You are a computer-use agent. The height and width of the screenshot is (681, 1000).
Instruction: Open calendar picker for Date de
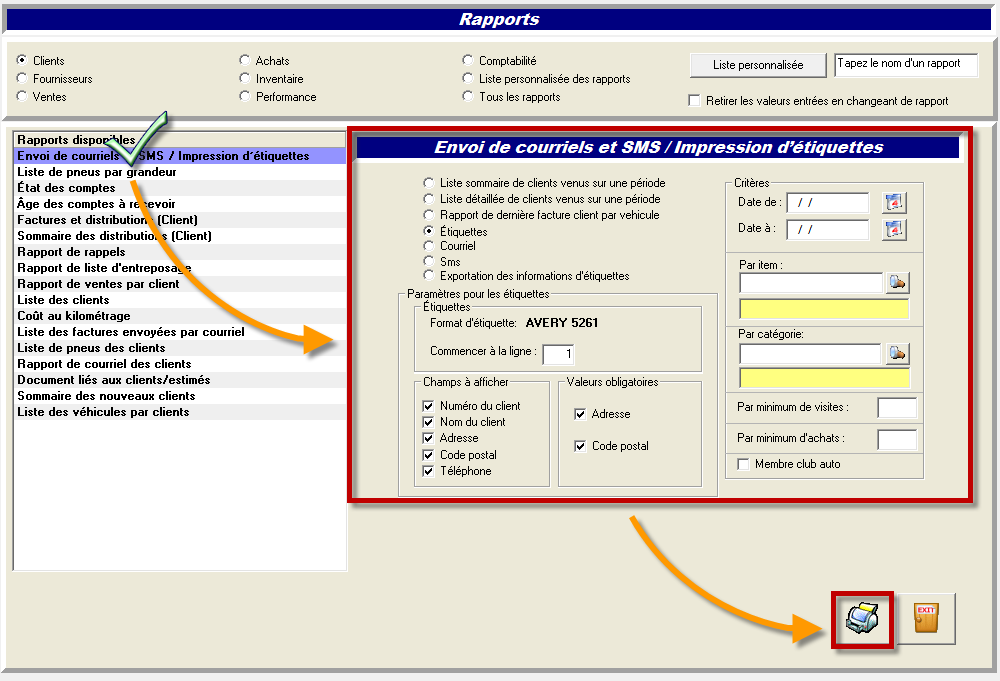(894, 203)
